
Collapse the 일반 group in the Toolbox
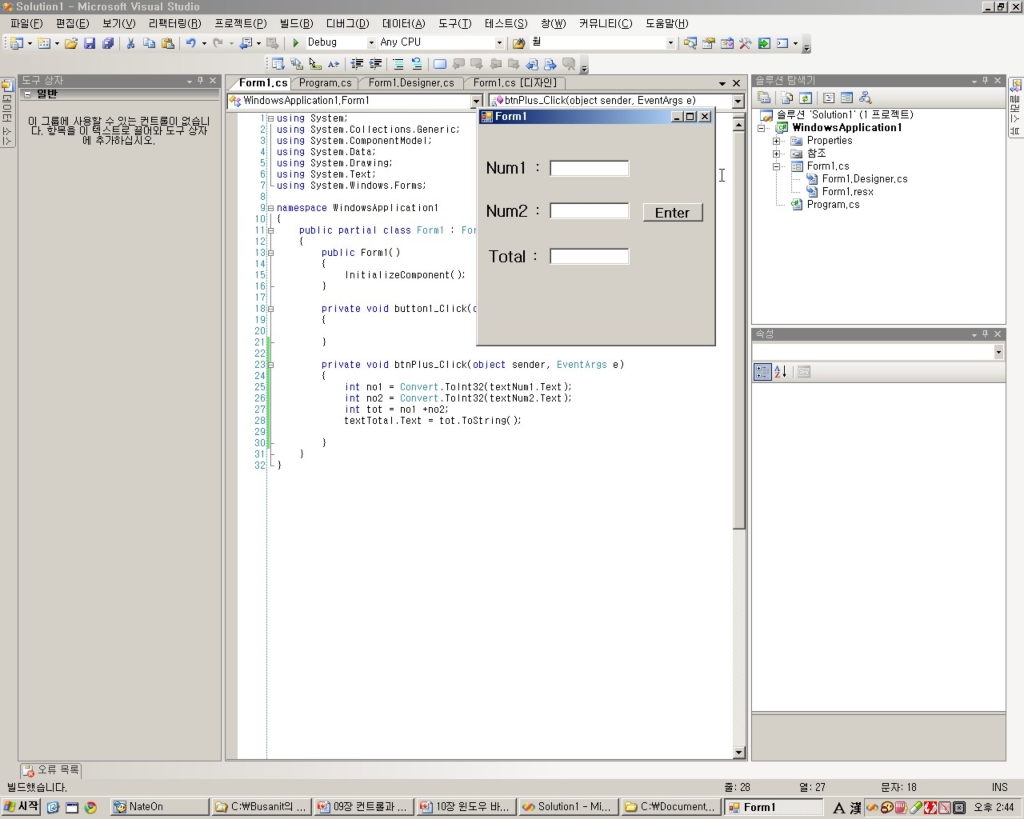click(27, 94)
